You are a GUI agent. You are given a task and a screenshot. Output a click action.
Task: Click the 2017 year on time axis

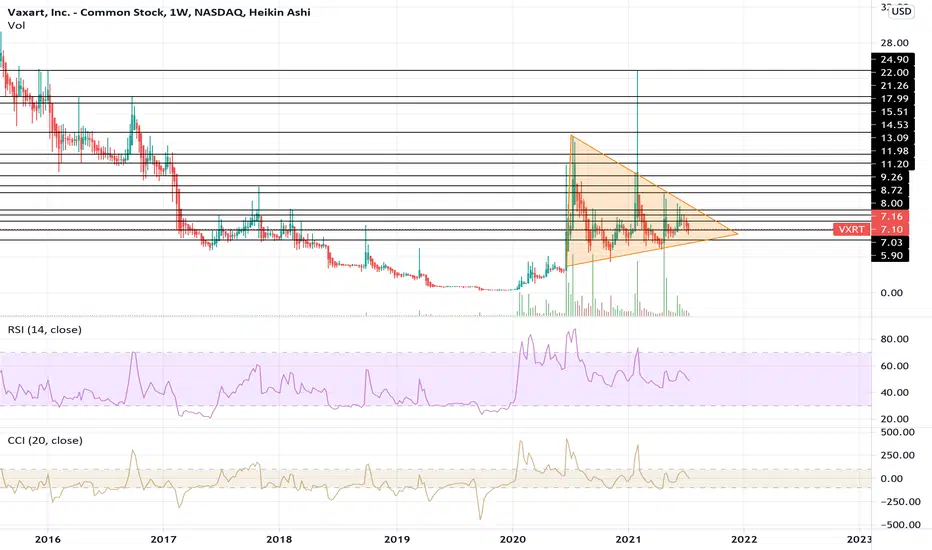pyautogui.click(x=163, y=539)
